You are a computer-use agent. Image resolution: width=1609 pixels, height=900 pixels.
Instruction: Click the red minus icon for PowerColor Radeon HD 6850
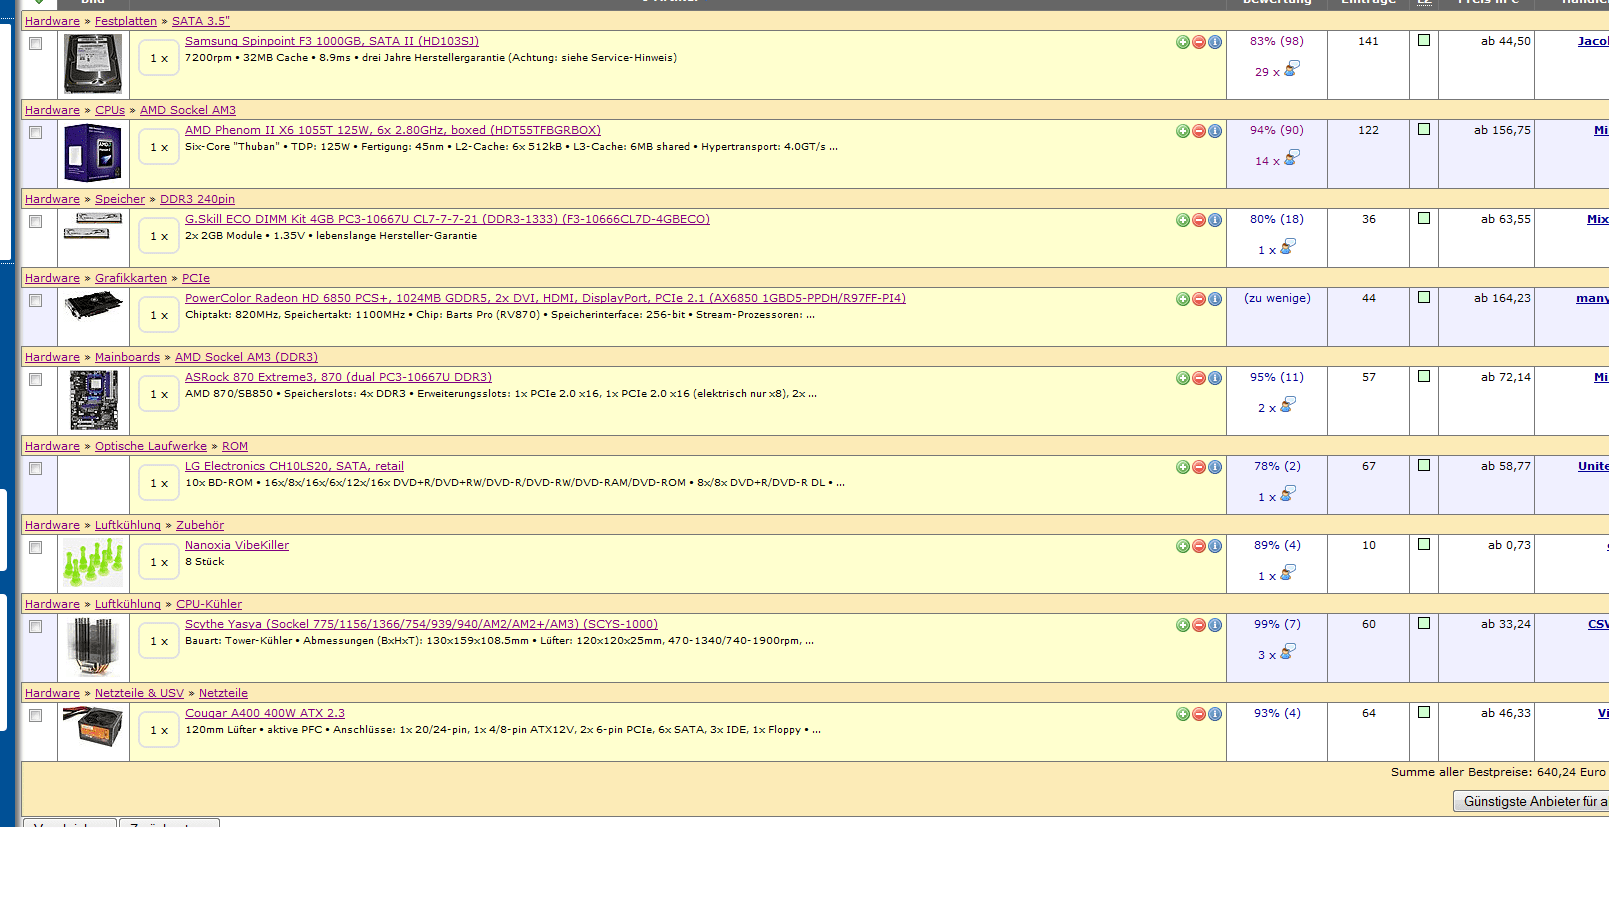[x=1199, y=299]
